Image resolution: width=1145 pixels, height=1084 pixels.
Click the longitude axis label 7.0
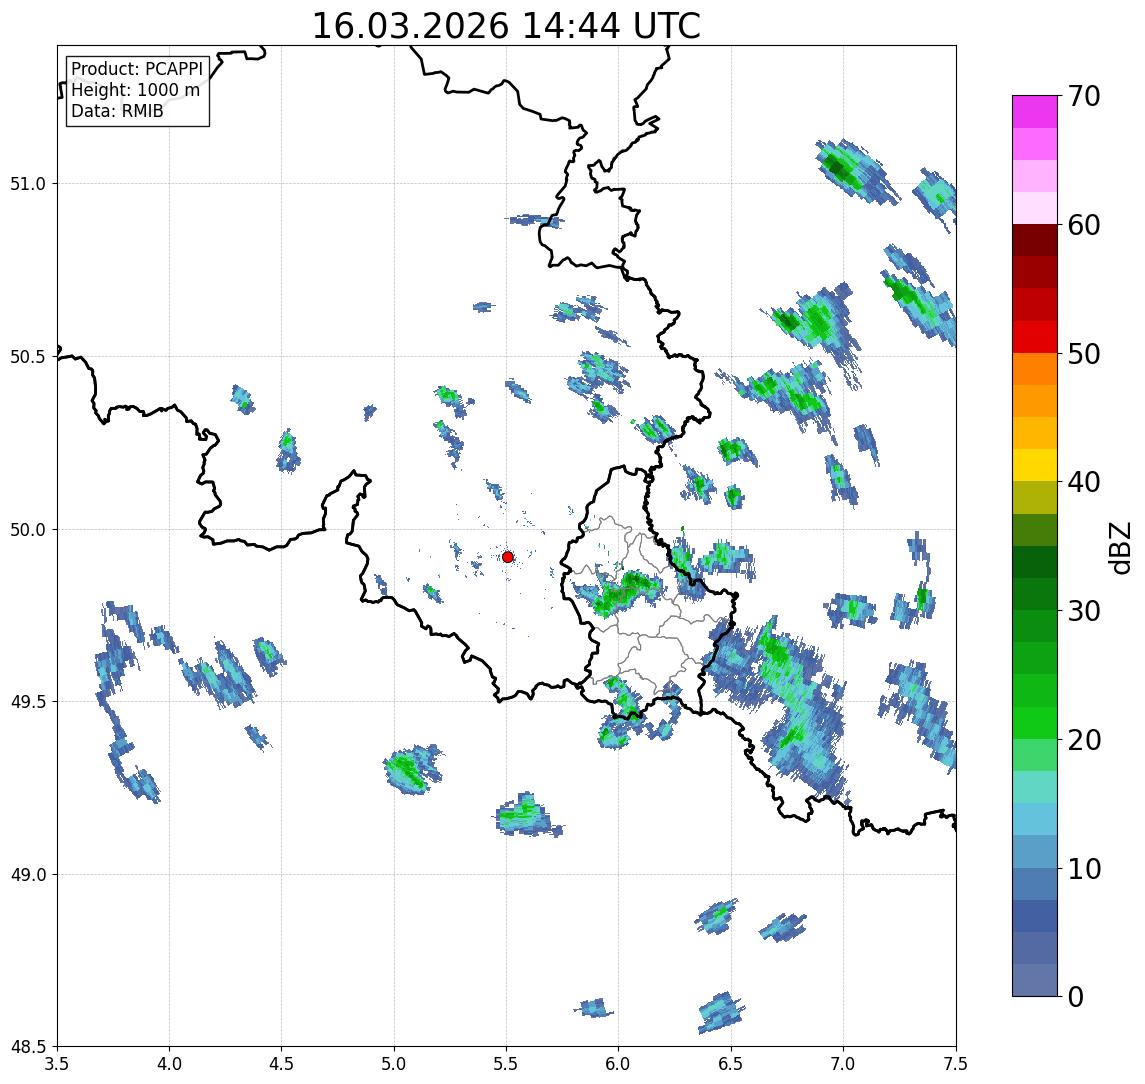coord(844,1064)
